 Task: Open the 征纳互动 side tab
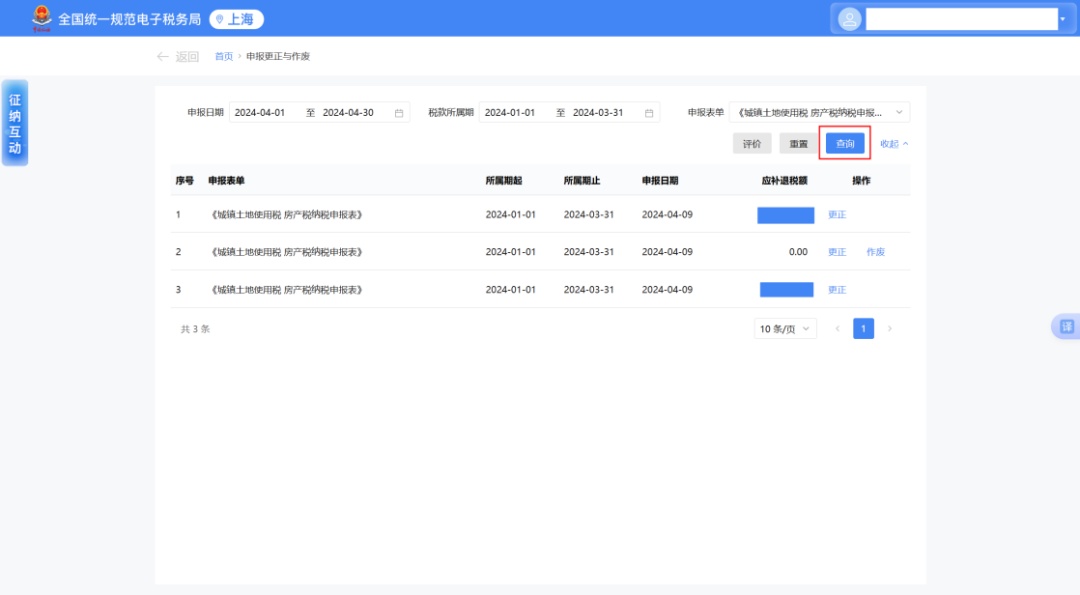pyautogui.click(x=15, y=123)
